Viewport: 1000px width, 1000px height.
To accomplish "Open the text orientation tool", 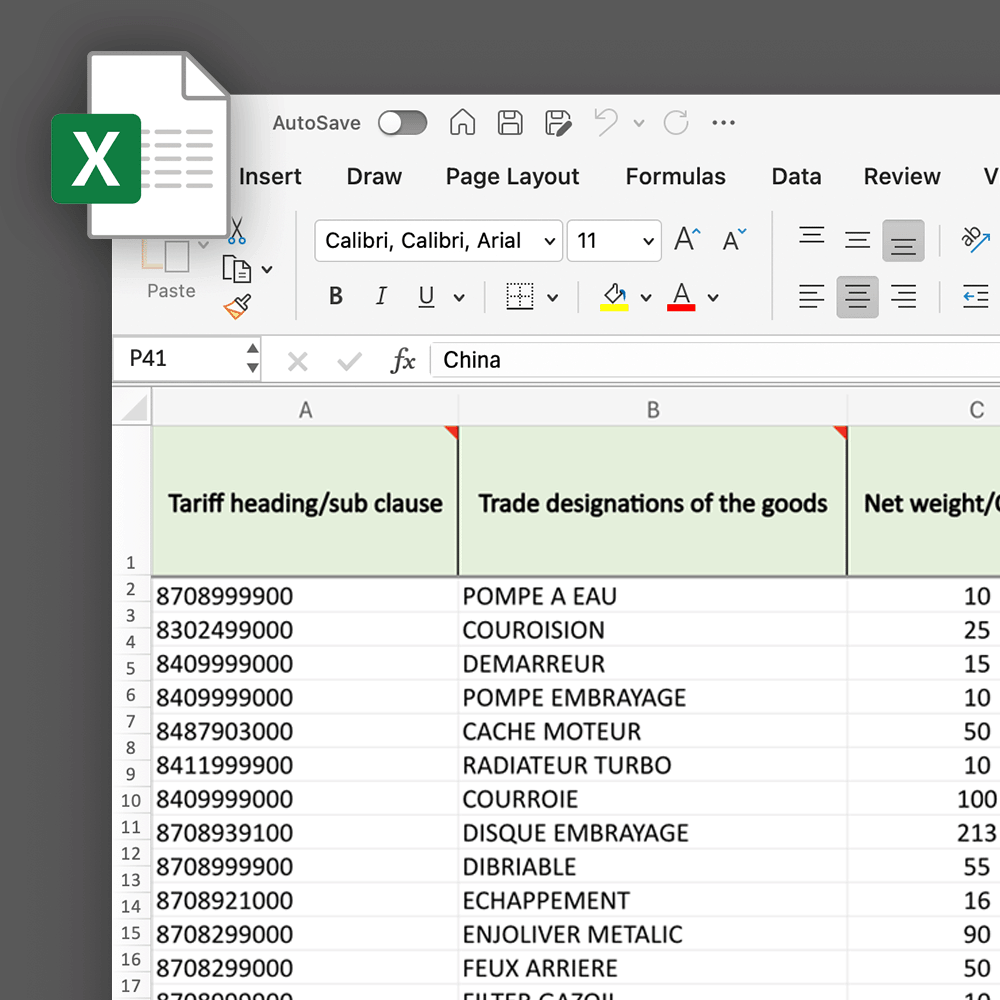I will (975, 239).
